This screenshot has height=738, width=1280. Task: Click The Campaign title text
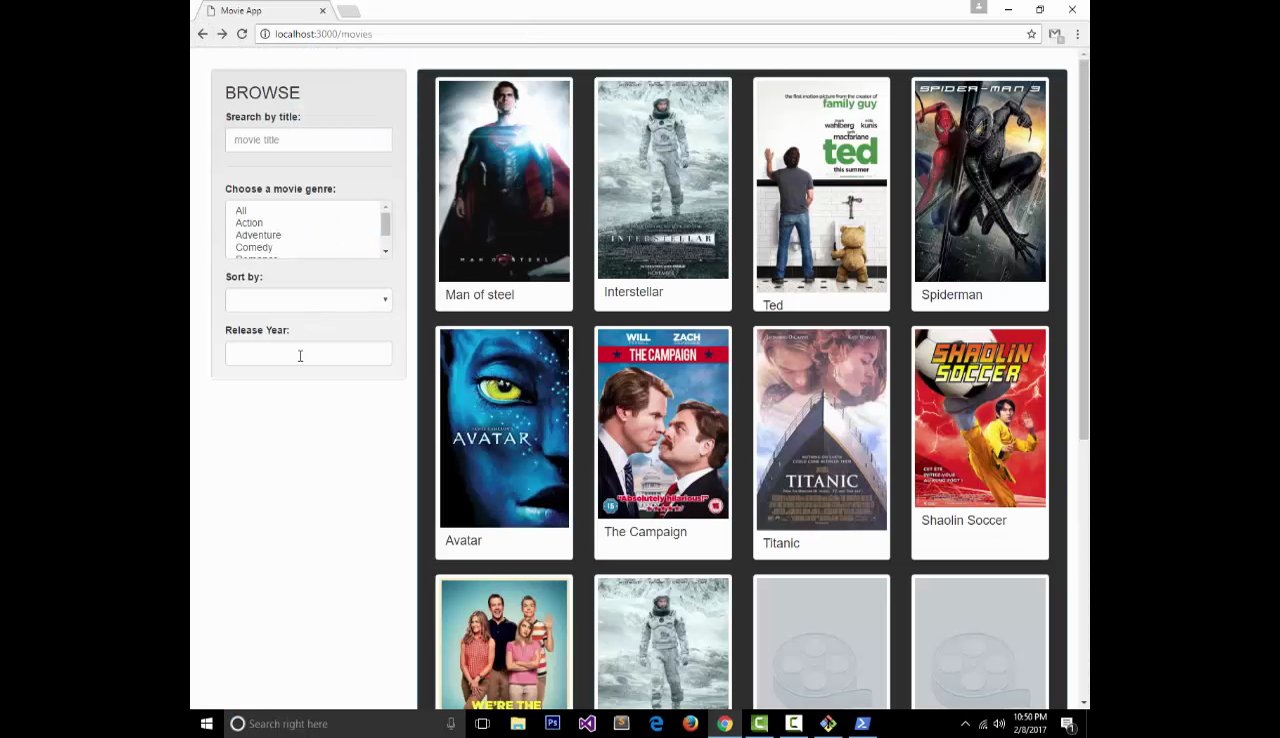pos(645,532)
